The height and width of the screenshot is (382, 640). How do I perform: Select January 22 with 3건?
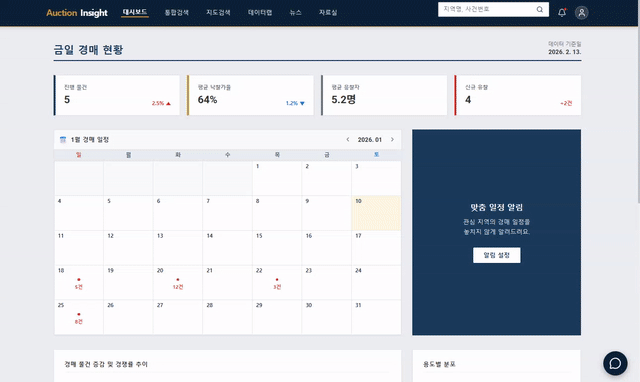(x=277, y=282)
